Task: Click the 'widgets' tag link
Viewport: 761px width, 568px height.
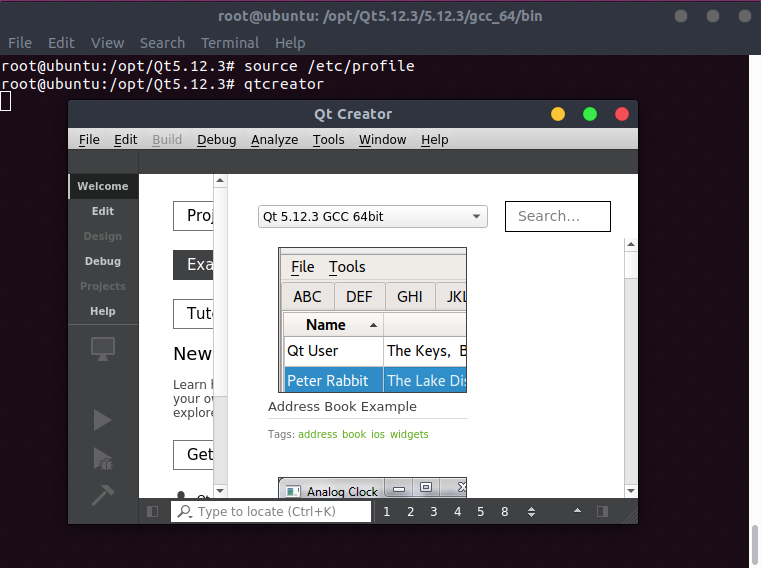Action: click(x=409, y=434)
